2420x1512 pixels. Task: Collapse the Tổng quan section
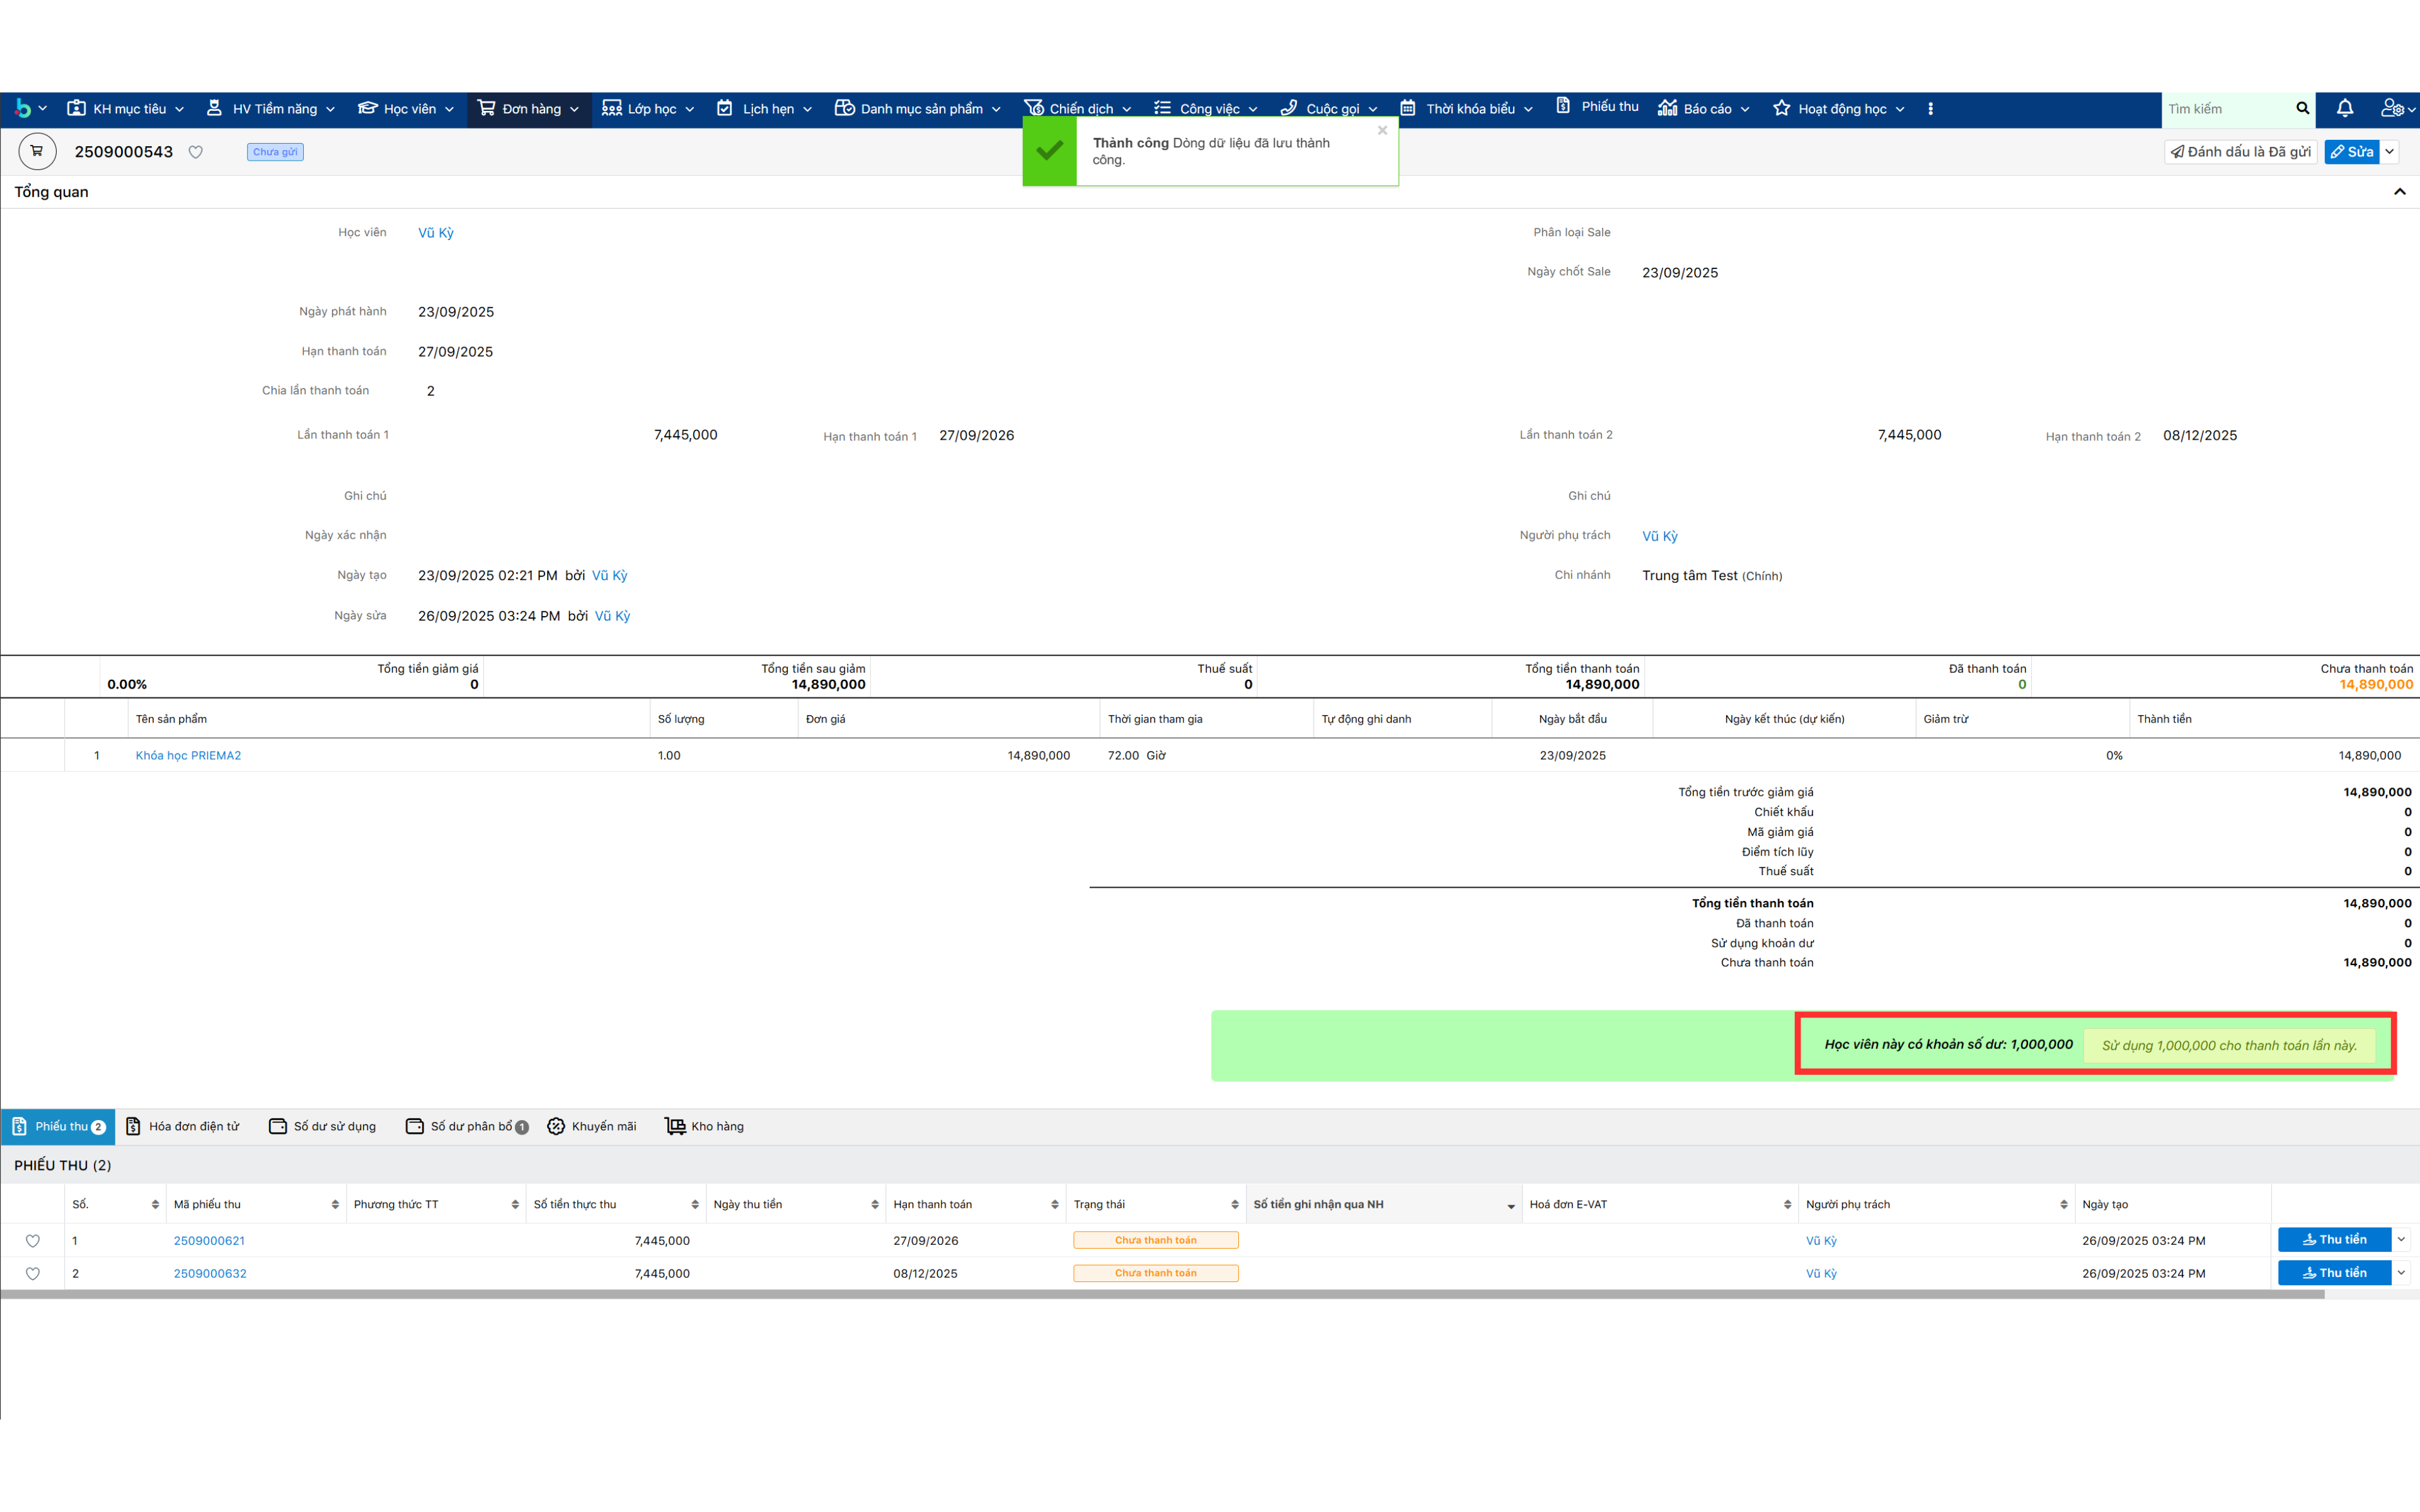[2399, 191]
